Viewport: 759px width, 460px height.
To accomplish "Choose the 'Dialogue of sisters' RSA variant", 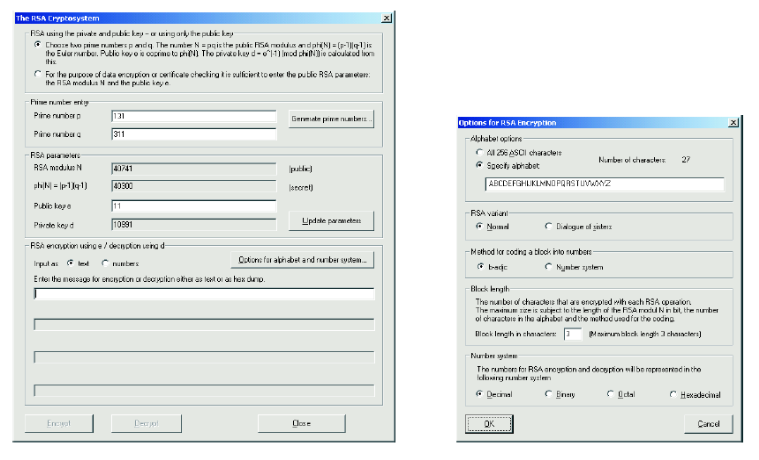I will tap(548, 226).
